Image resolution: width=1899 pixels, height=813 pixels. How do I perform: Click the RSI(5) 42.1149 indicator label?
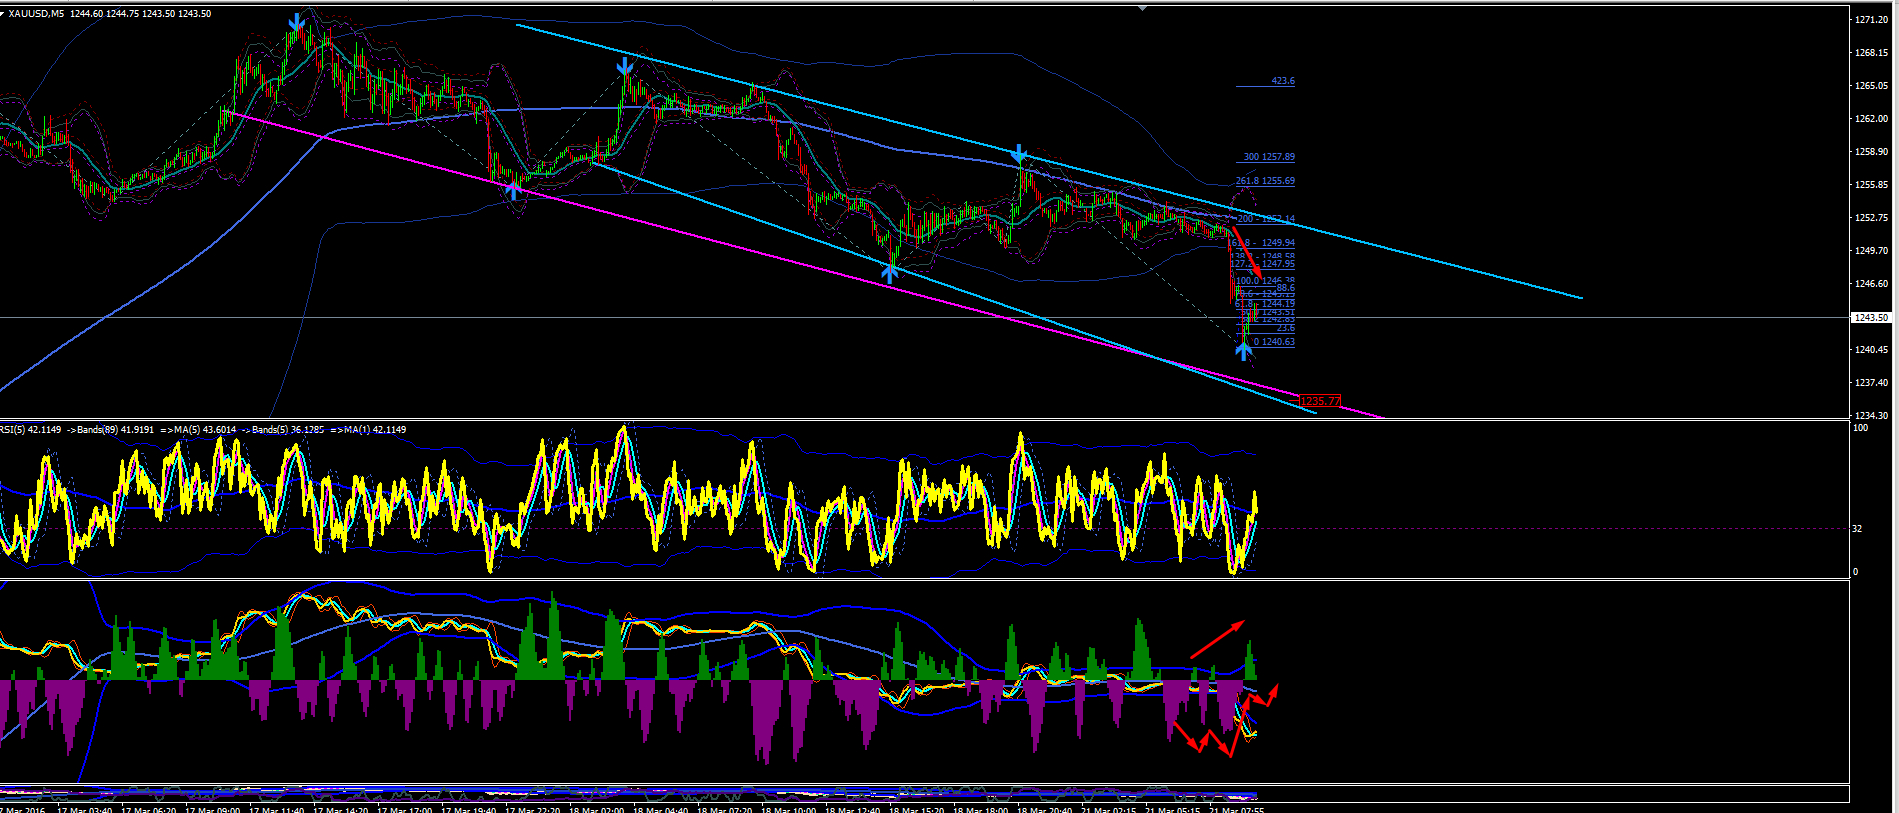point(28,430)
